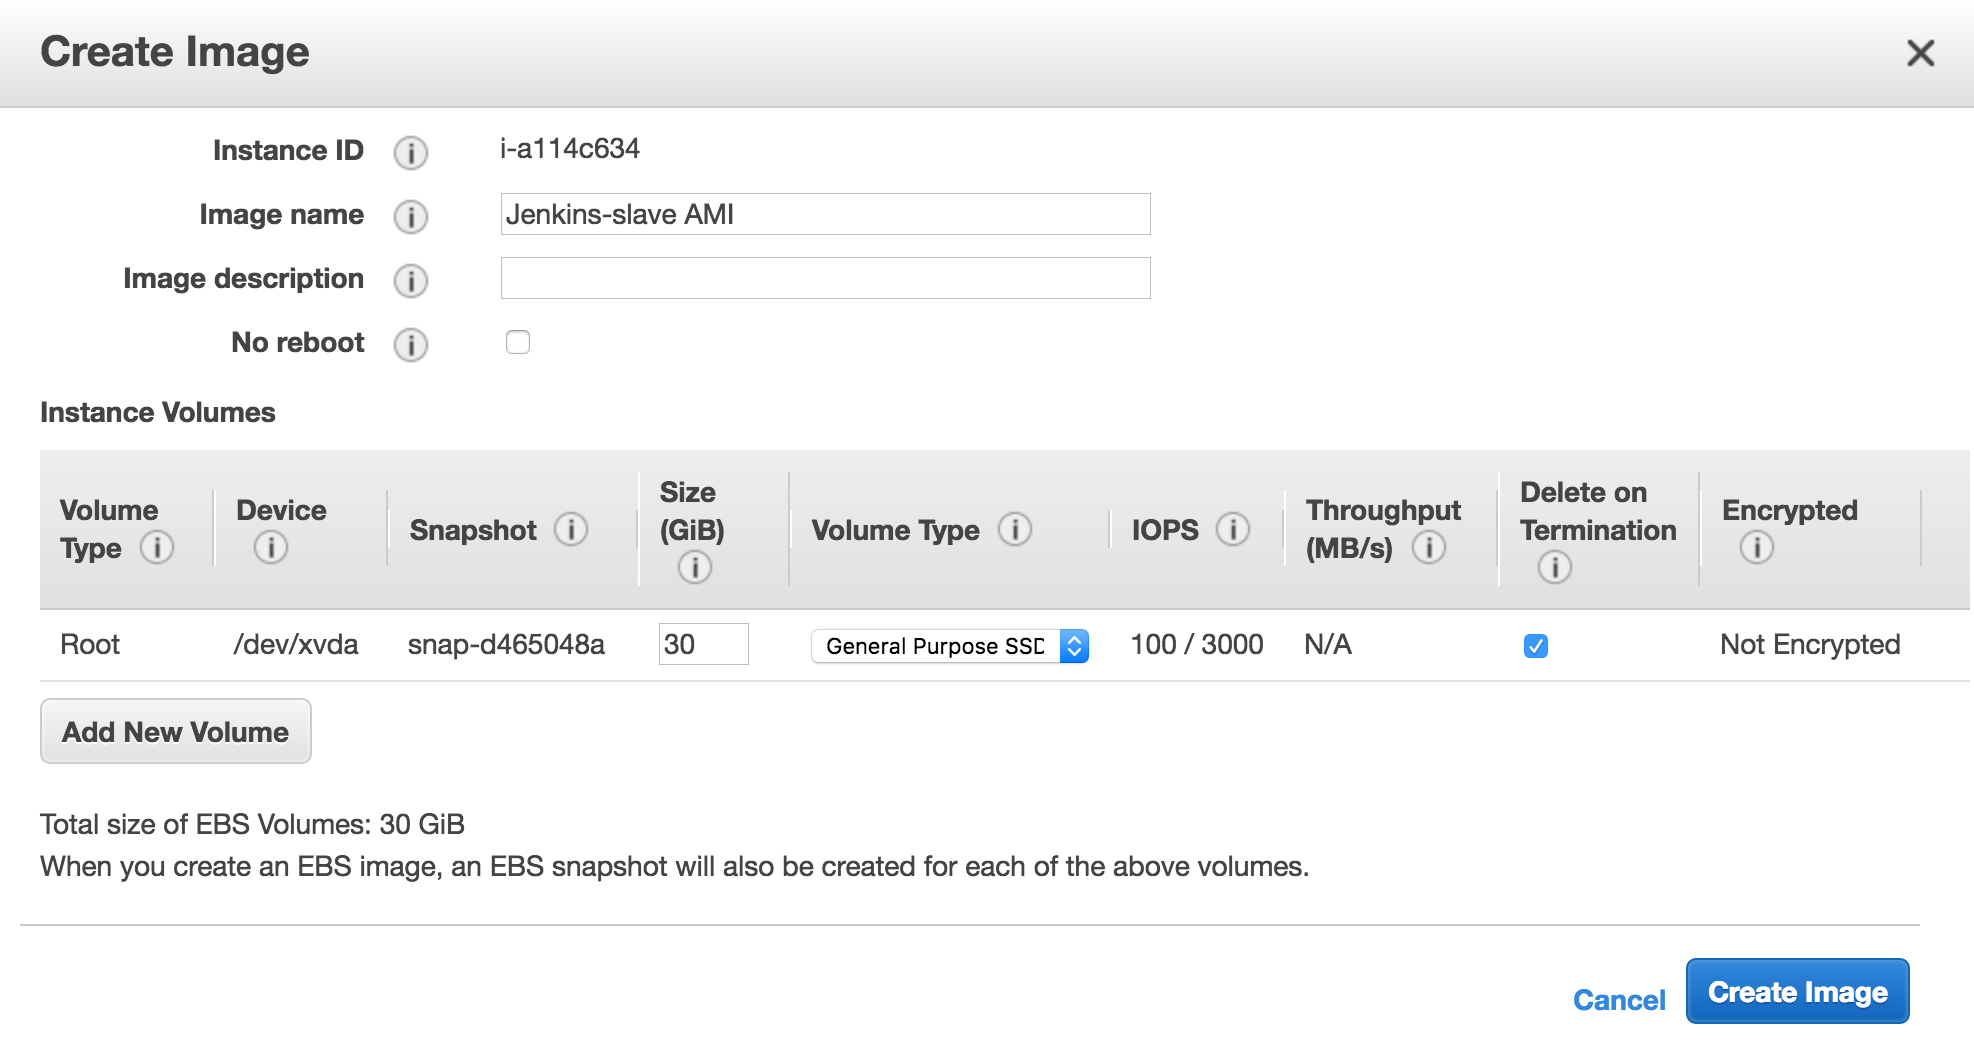Click the Instance ID info icon
Image resolution: width=1974 pixels, height=1050 pixels.
coord(410,152)
